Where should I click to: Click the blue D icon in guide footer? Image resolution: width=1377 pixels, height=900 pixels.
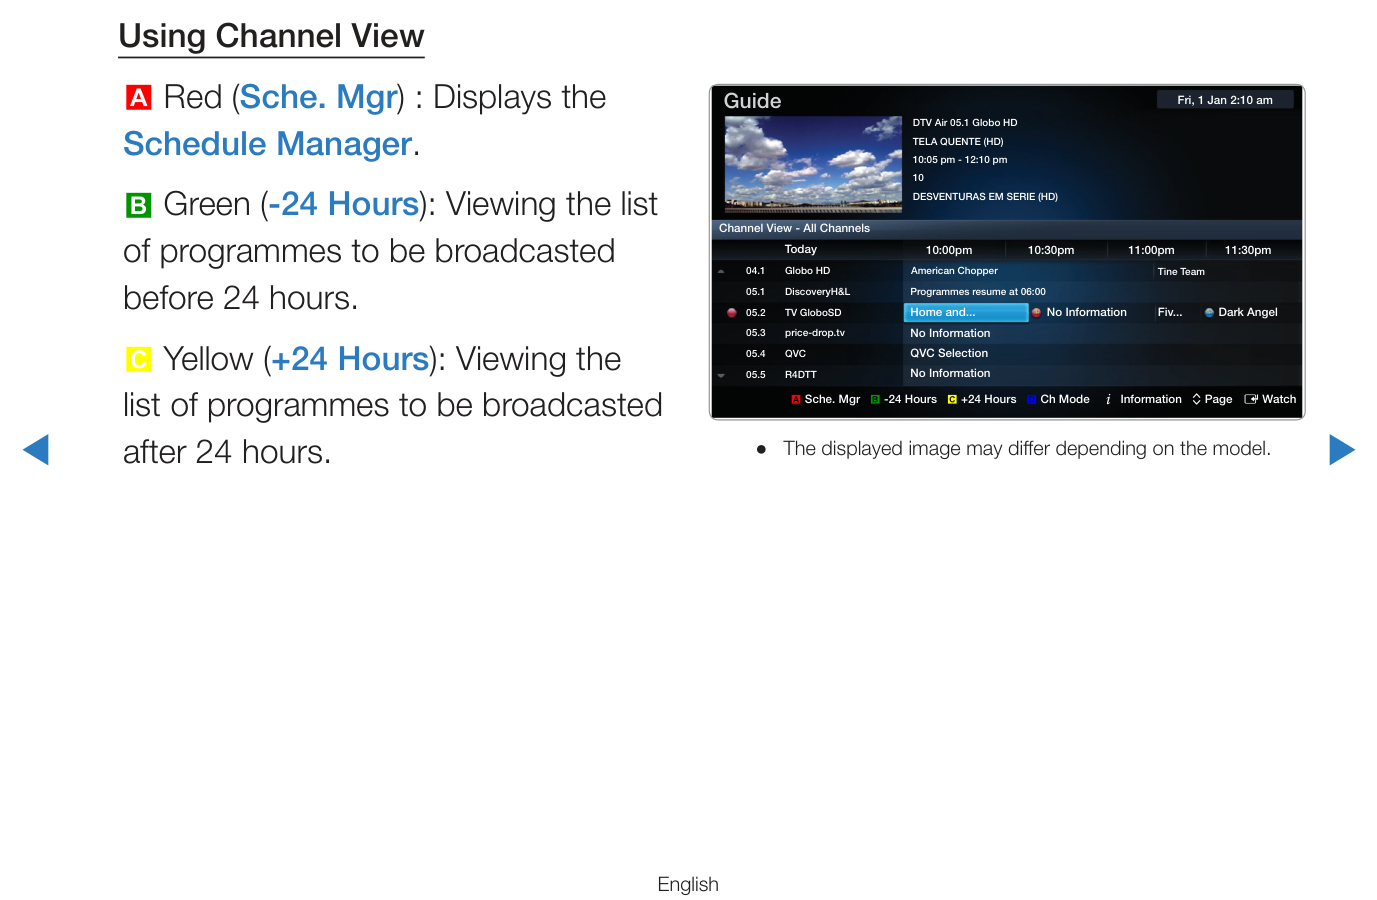pyautogui.click(x=1032, y=399)
